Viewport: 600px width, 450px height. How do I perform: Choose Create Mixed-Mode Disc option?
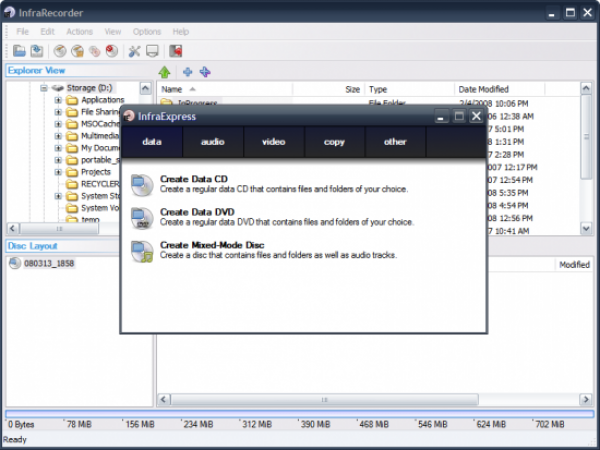click(x=264, y=250)
